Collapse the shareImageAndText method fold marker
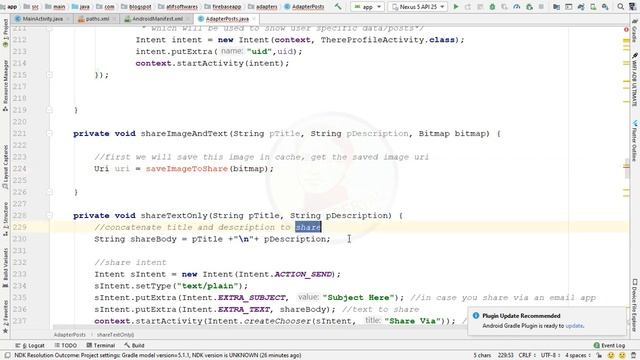This screenshot has height=360, width=640. (49, 133)
